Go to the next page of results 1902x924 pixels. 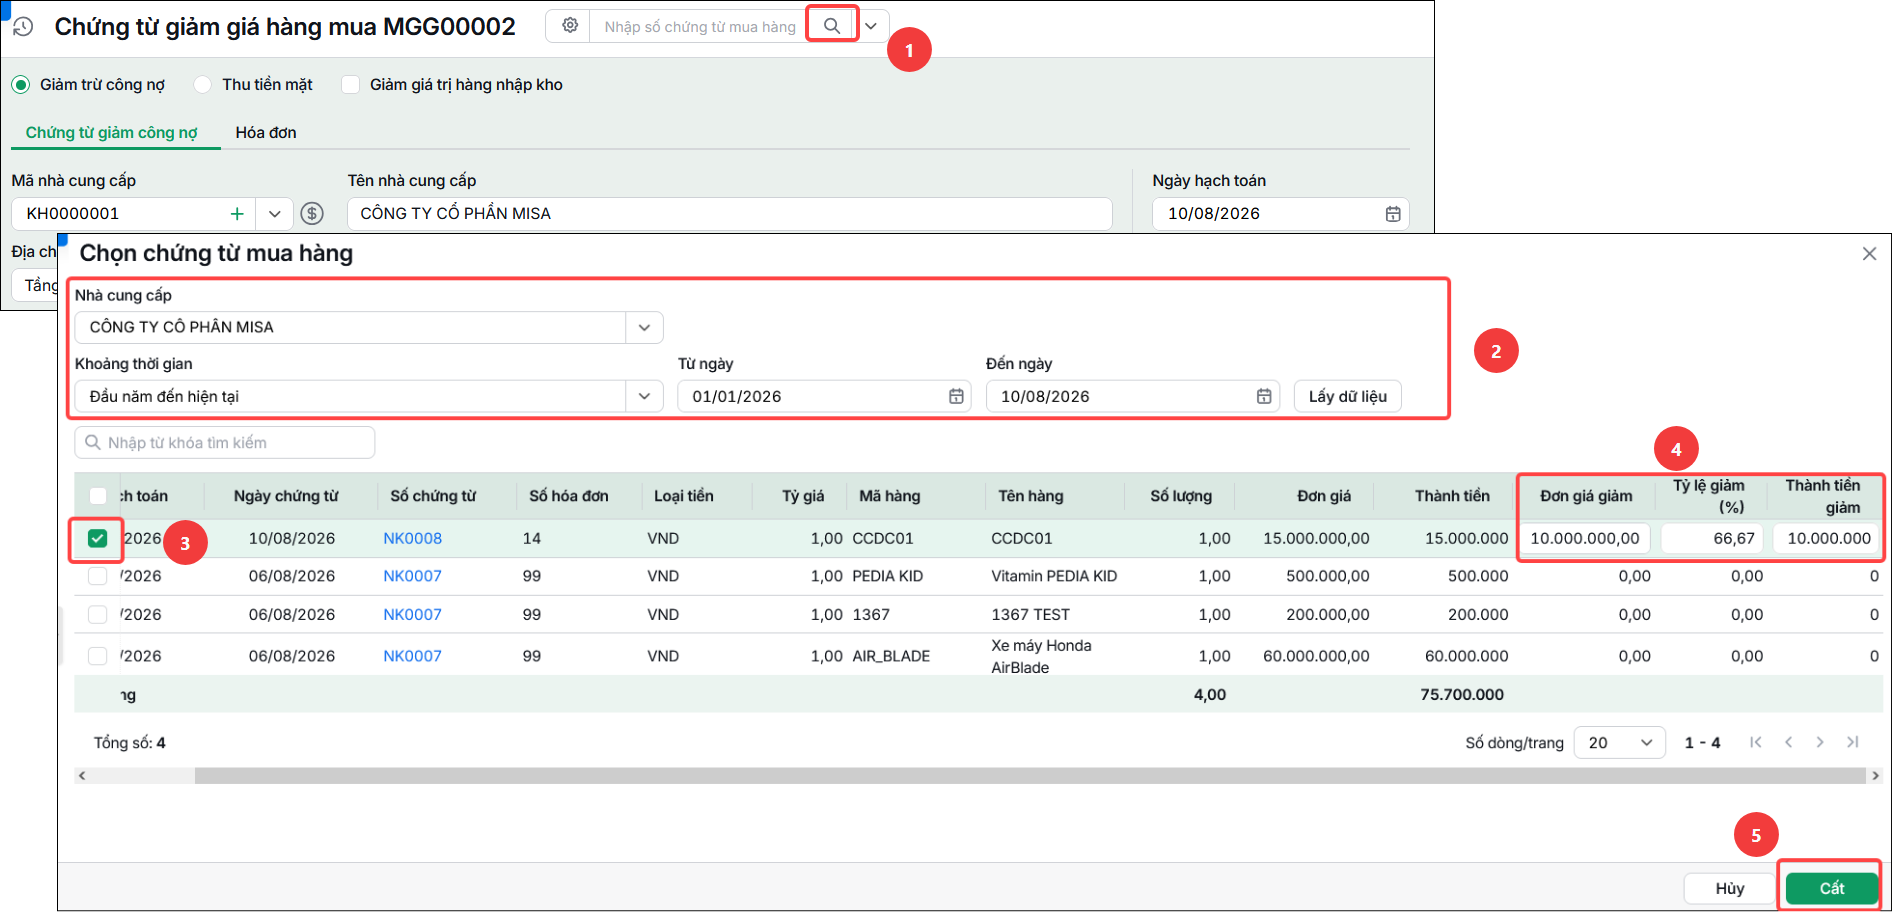click(1820, 743)
